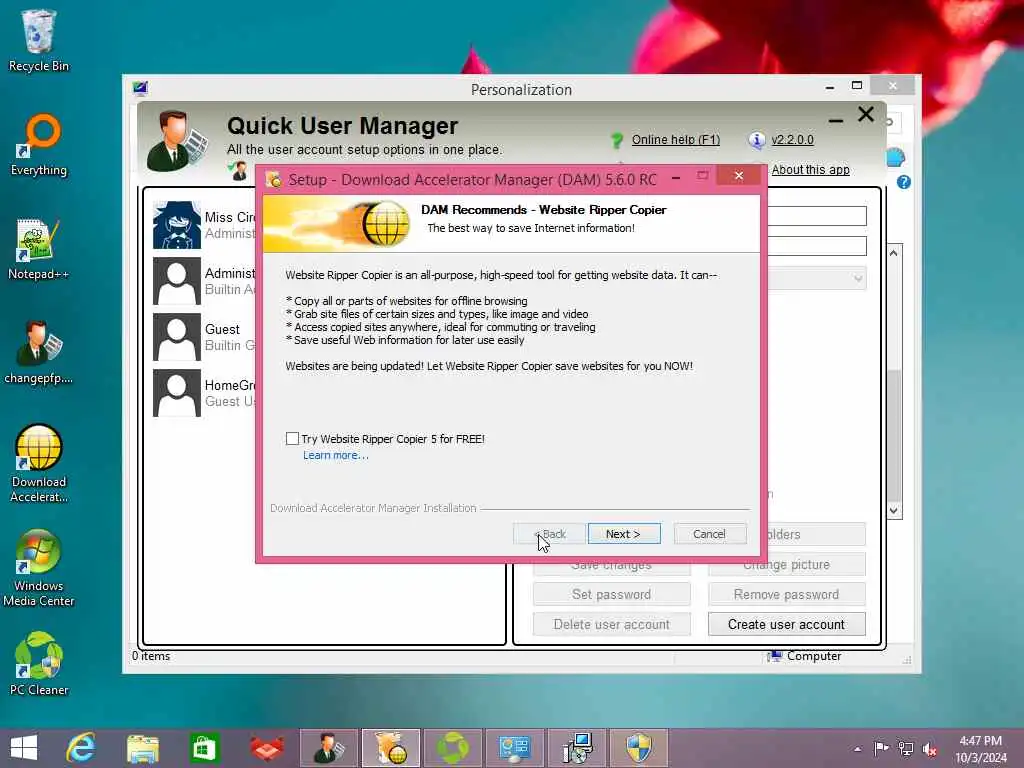The image size is (1024, 768).
Task: Enable Try Website Ripper Copier checkbox
Action: pos(292,438)
